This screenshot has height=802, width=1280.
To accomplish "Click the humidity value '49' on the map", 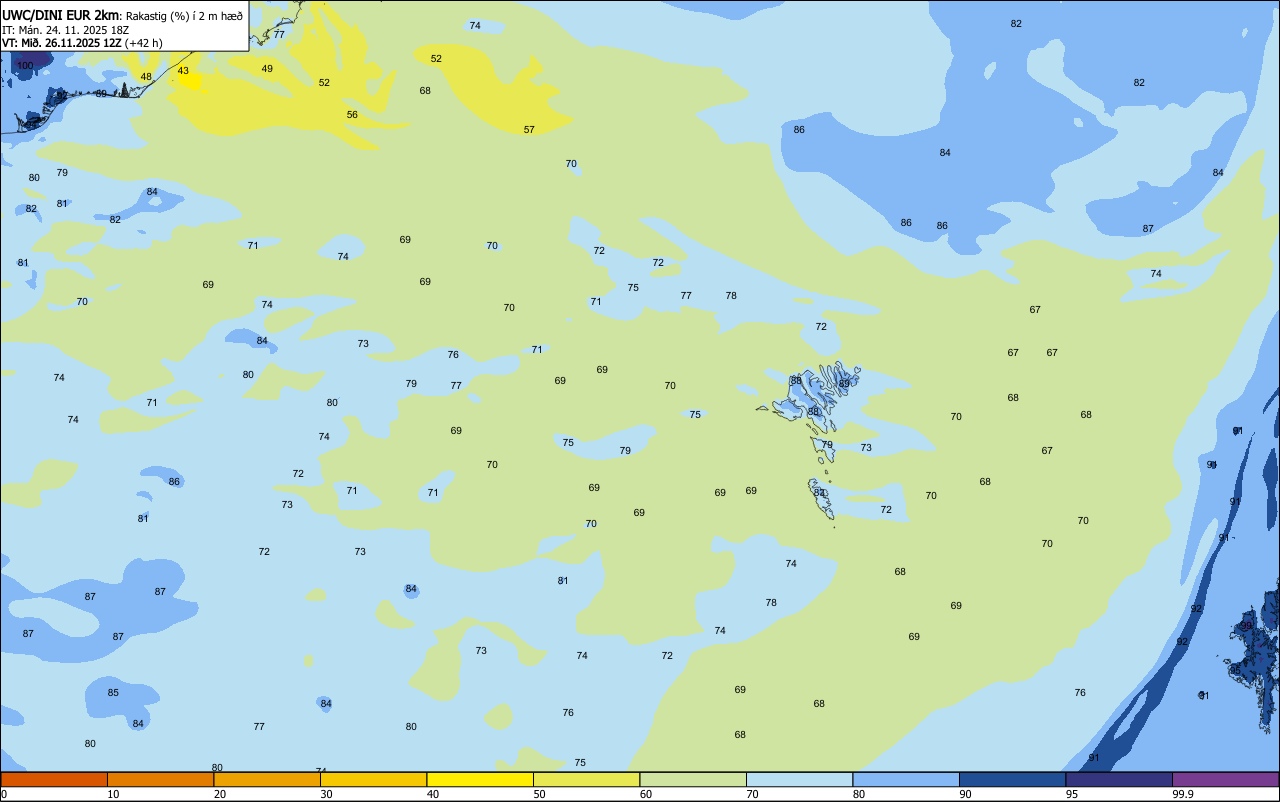I will (x=267, y=69).
